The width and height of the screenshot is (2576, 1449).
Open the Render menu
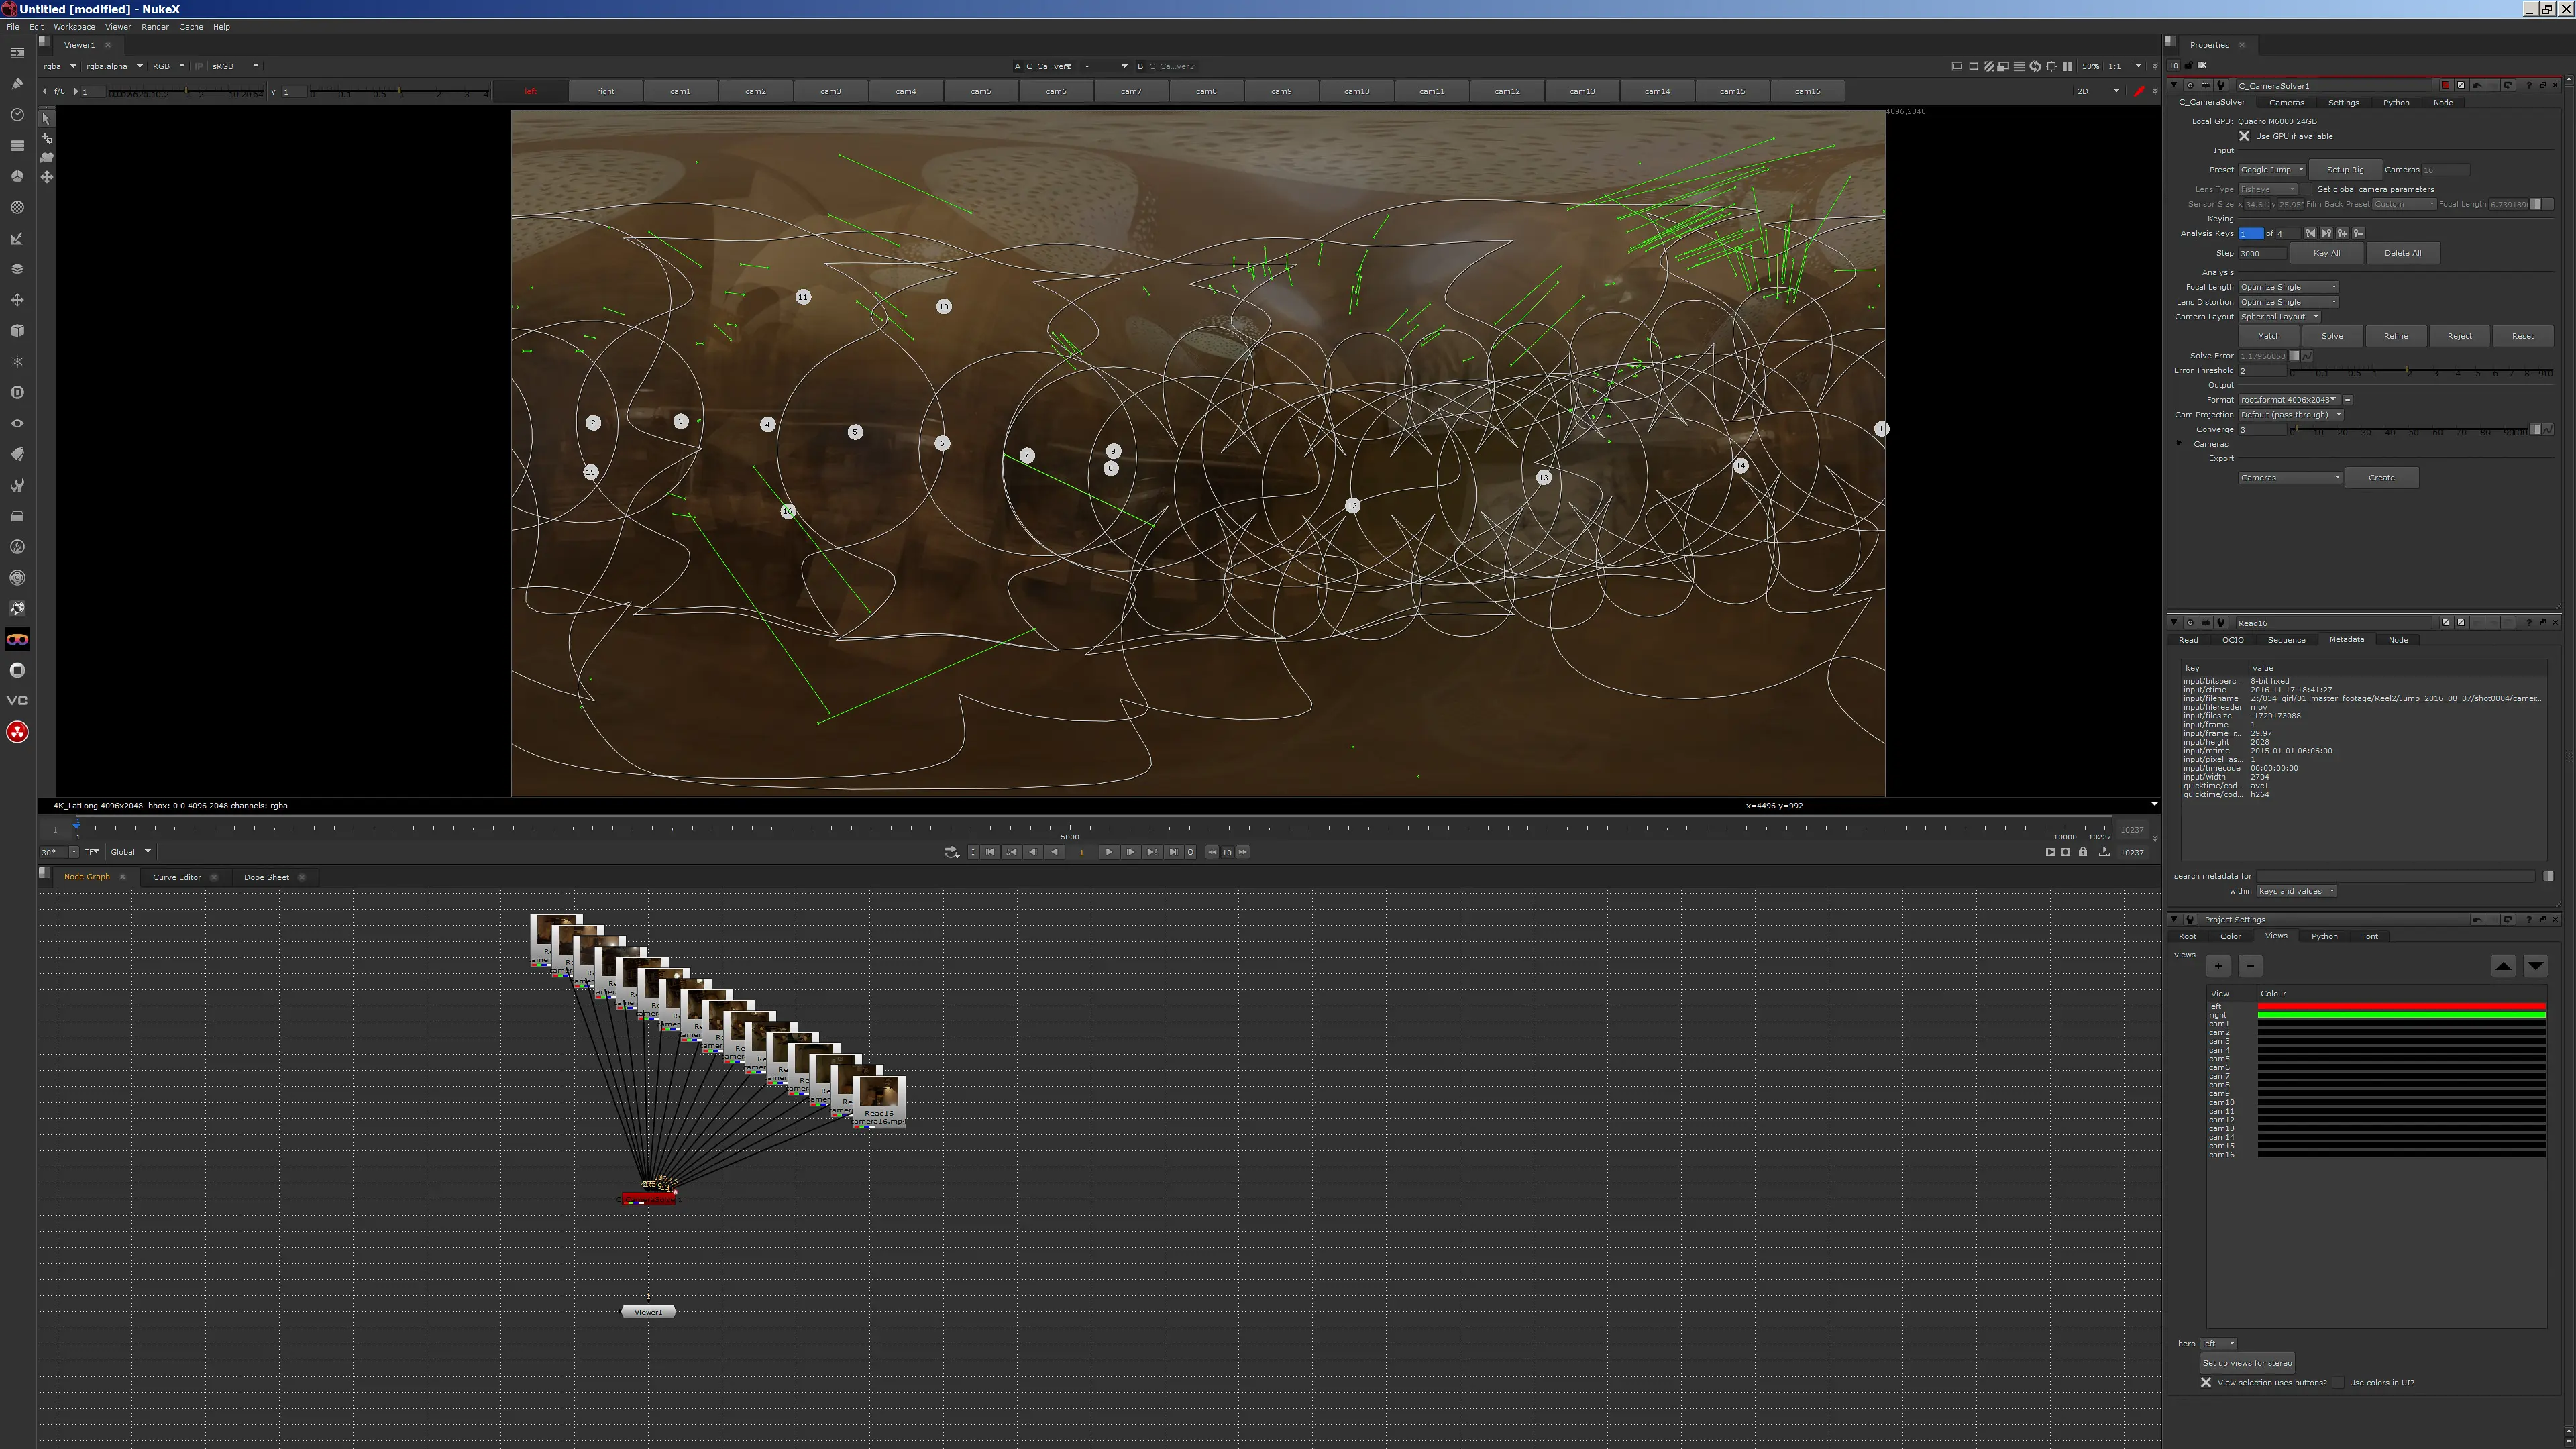[x=155, y=27]
